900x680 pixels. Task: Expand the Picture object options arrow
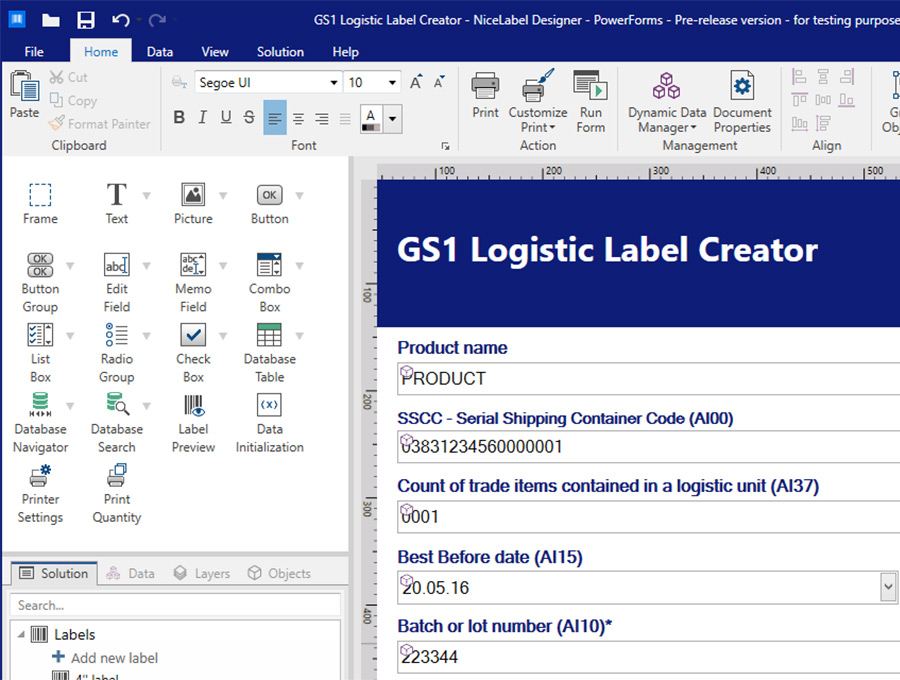click(223, 196)
